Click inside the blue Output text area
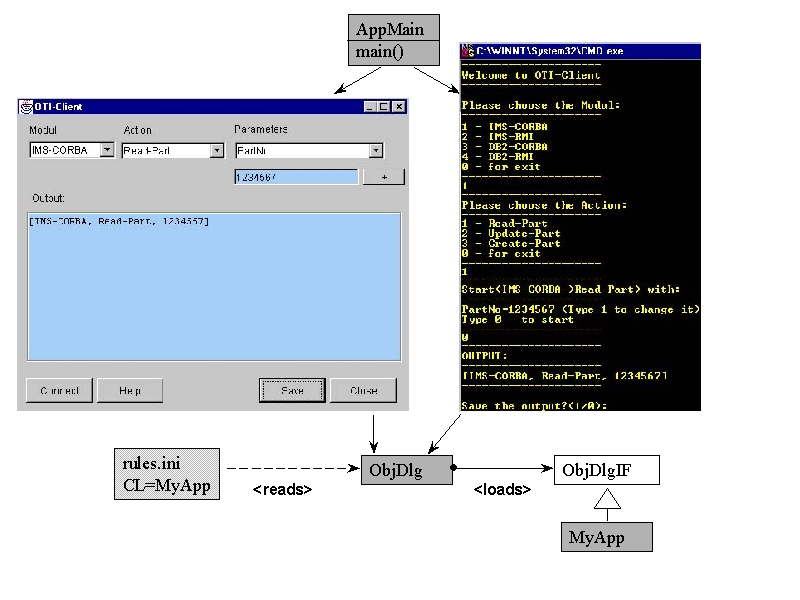Image resolution: width=800 pixels, height=600 pixels. tap(215, 290)
